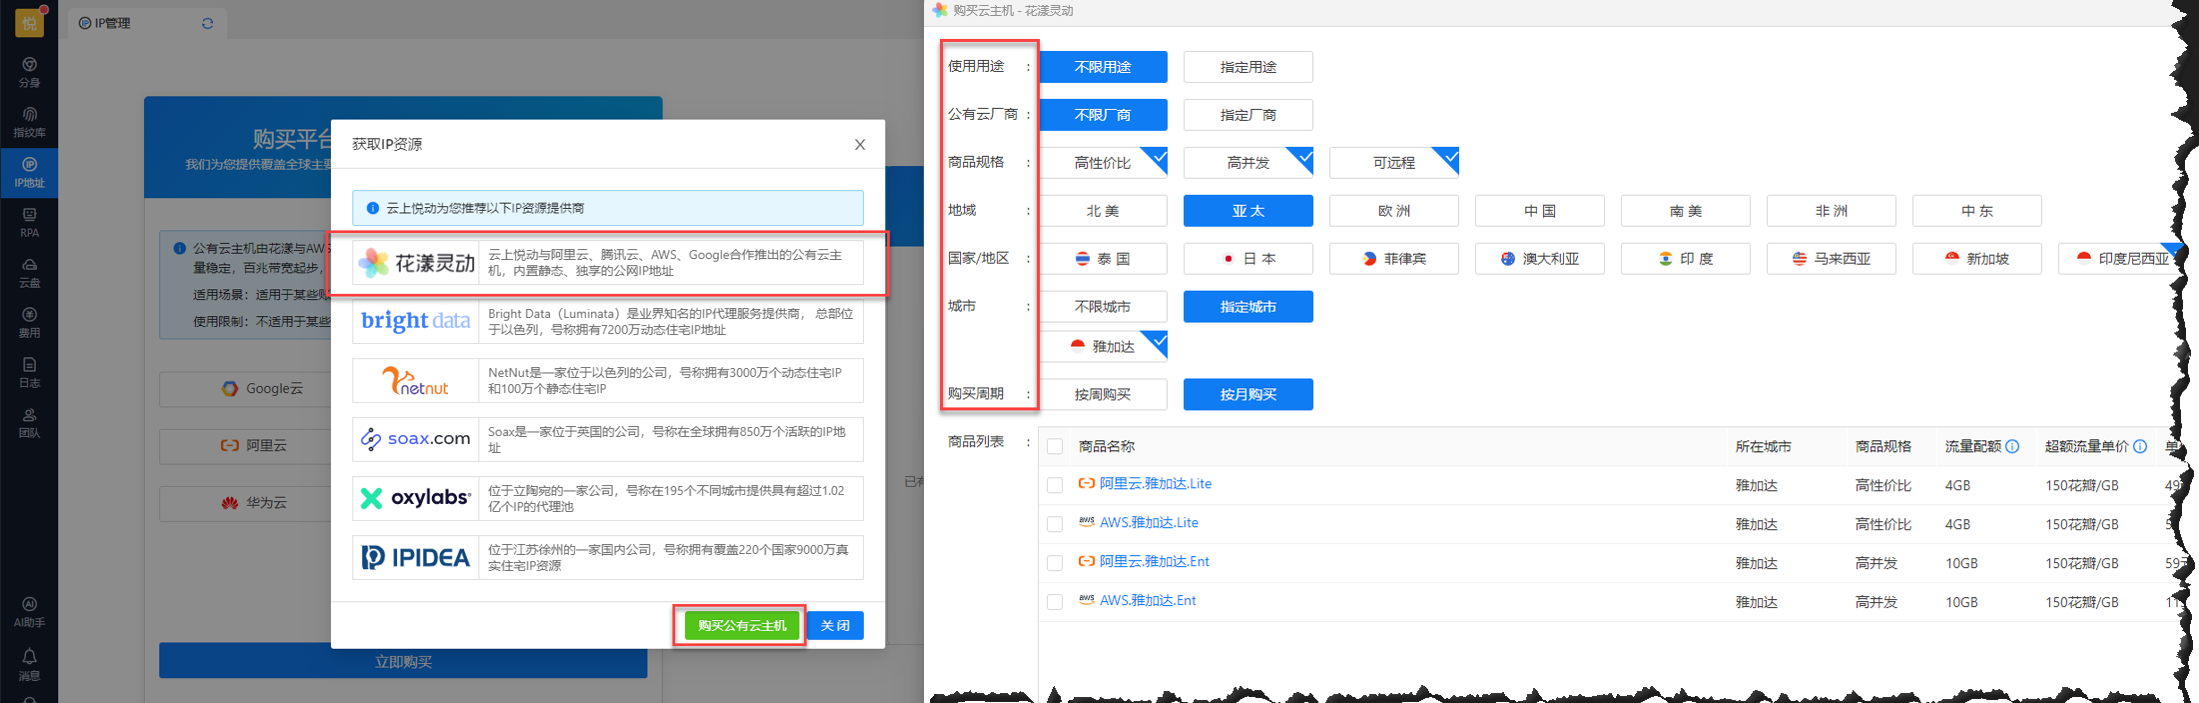Image resolution: width=2199 pixels, height=703 pixels.
Task: Select the 中国 region
Action: pyautogui.click(x=1540, y=211)
